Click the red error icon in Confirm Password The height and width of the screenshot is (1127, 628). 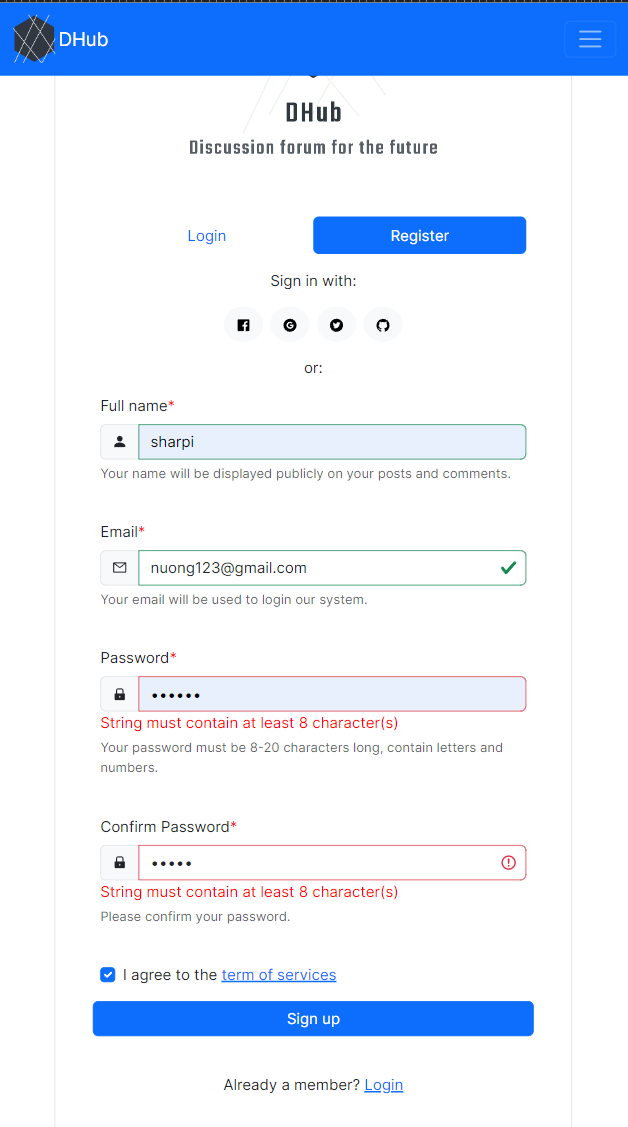(x=509, y=862)
